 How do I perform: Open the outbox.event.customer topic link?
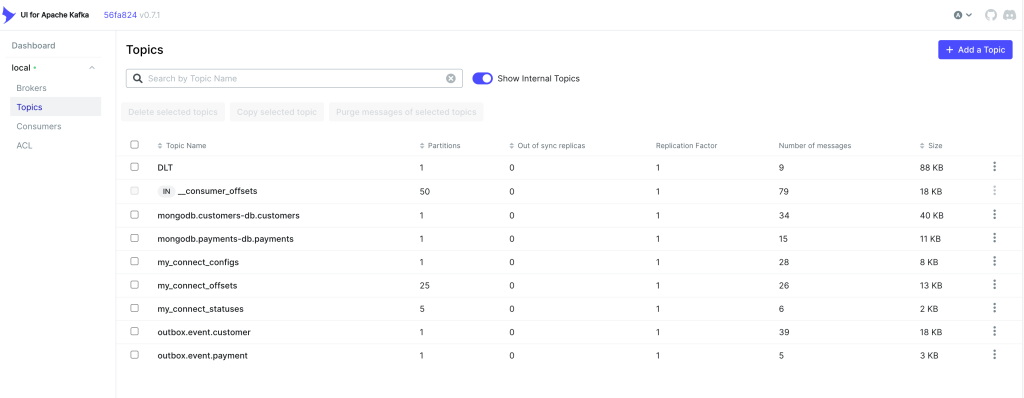point(204,332)
